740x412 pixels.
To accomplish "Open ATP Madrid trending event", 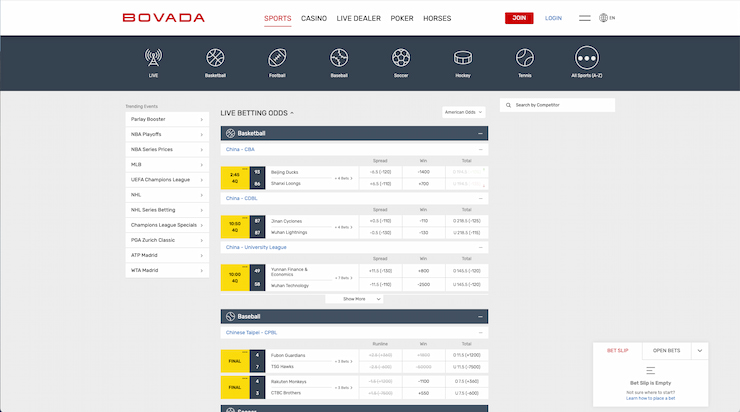I will click(167, 255).
